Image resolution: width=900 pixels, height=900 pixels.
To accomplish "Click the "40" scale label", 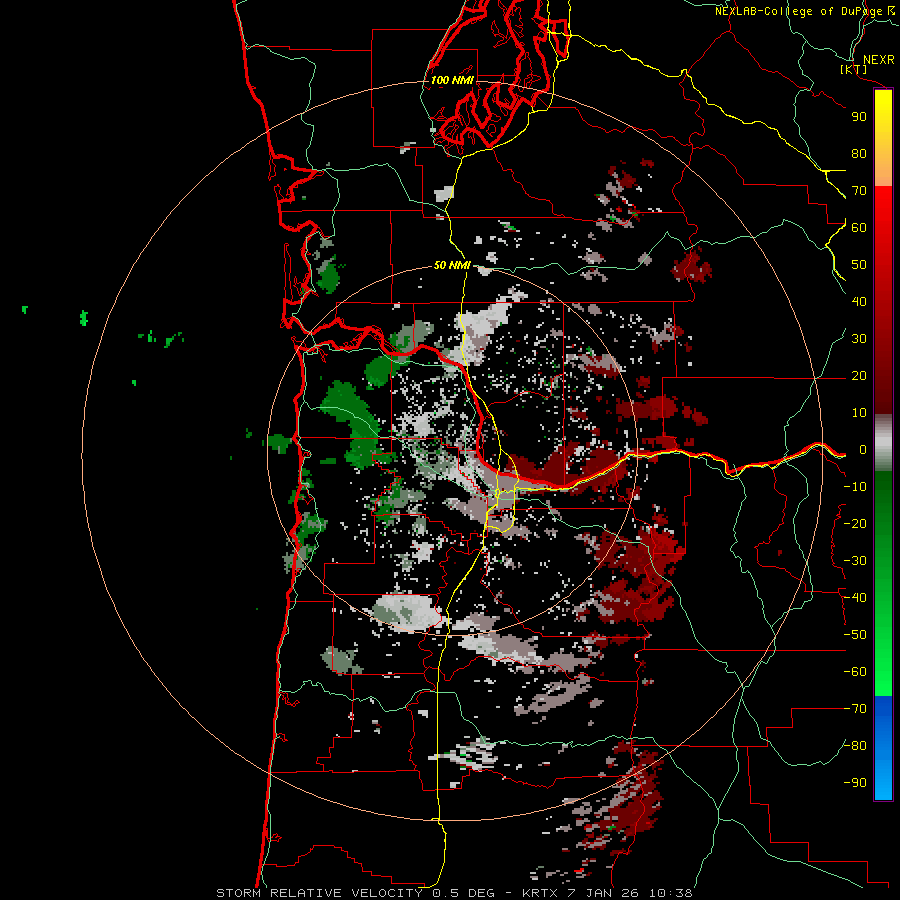I will click(859, 301).
